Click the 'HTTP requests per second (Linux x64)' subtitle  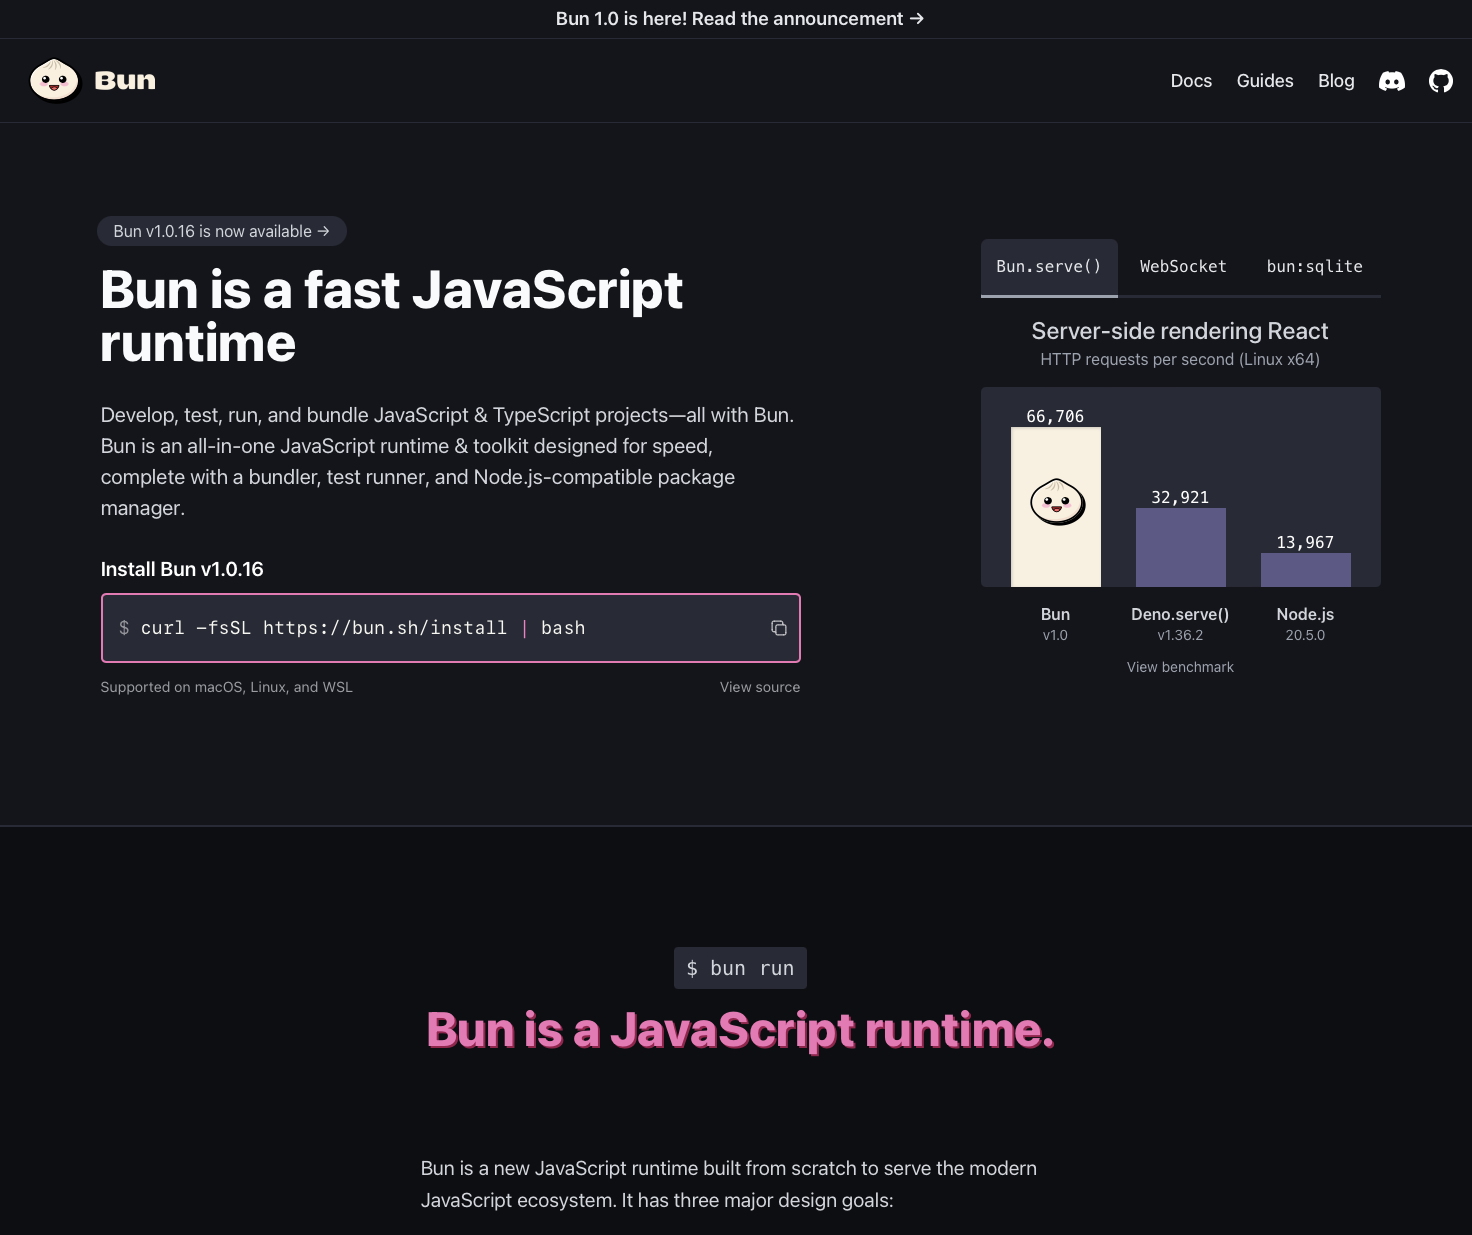click(x=1180, y=359)
